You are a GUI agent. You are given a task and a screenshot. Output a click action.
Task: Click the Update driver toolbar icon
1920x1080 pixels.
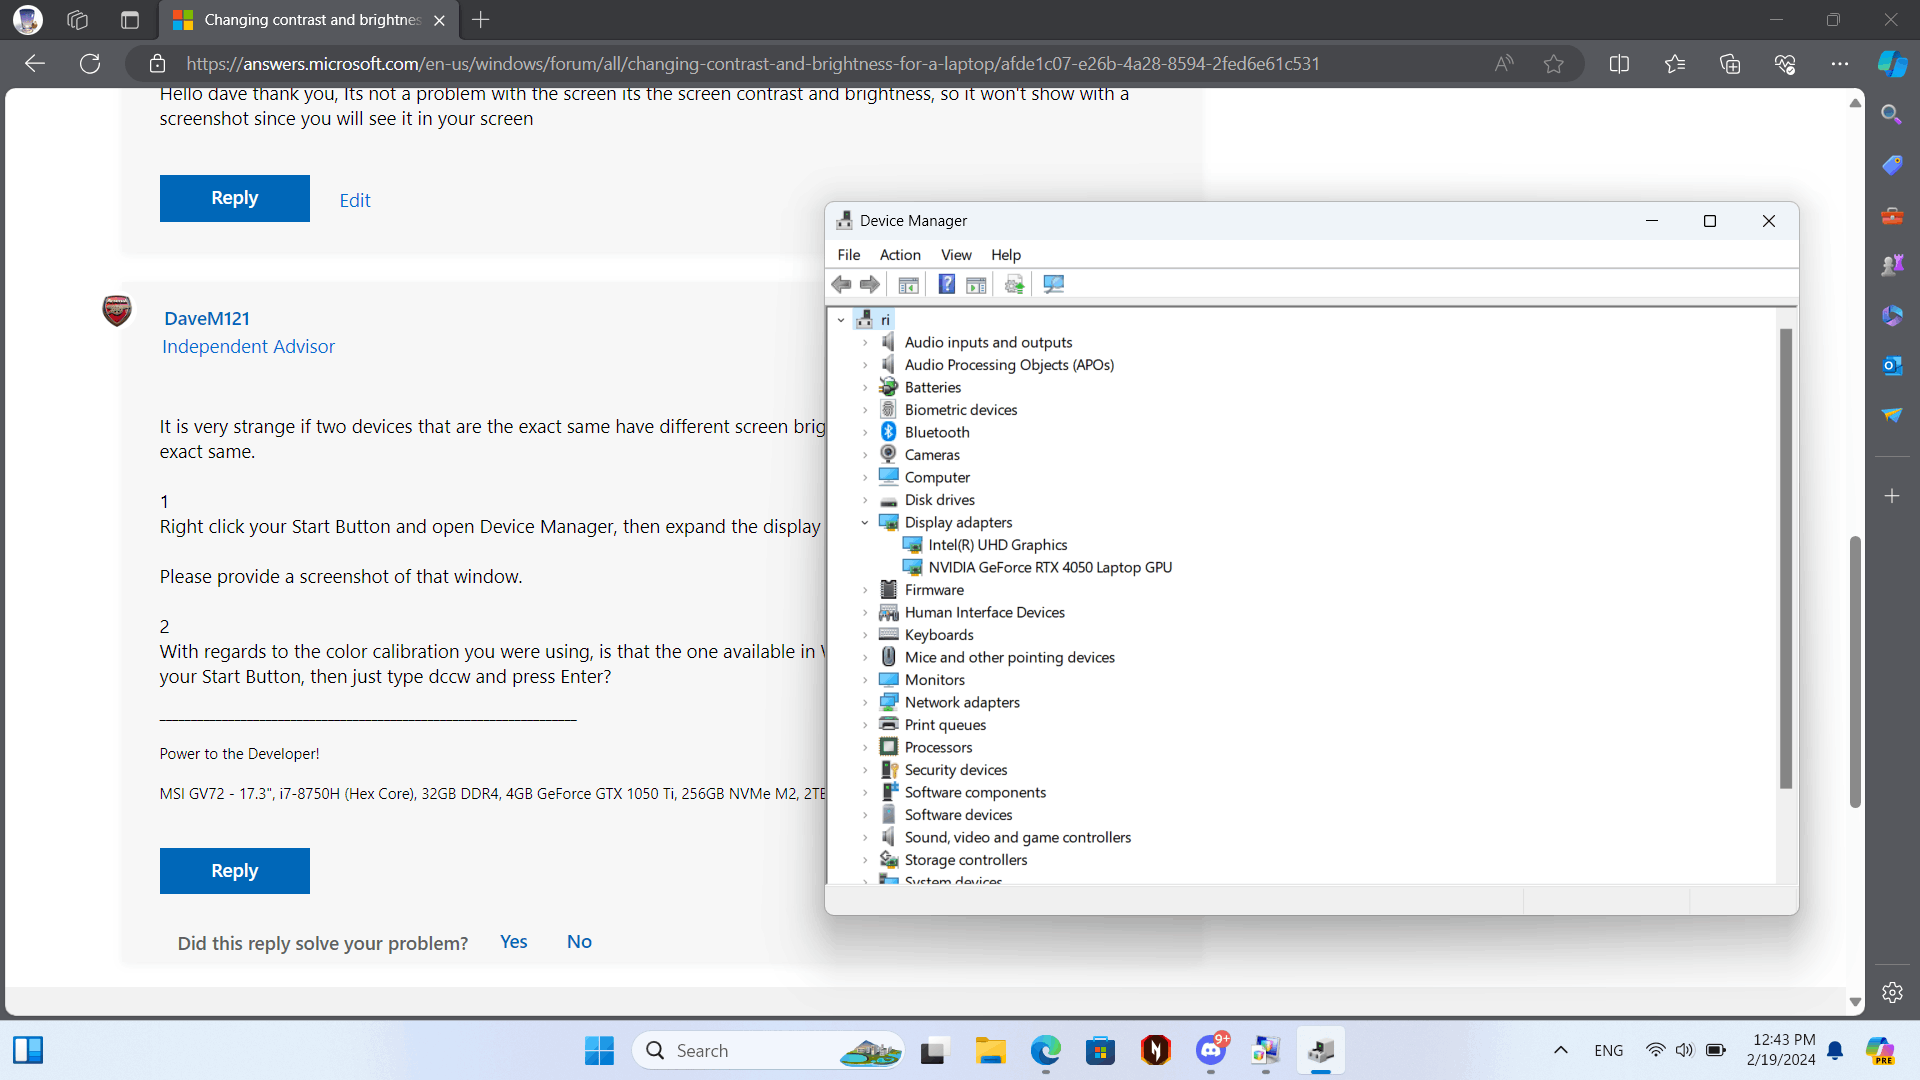(x=1014, y=285)
